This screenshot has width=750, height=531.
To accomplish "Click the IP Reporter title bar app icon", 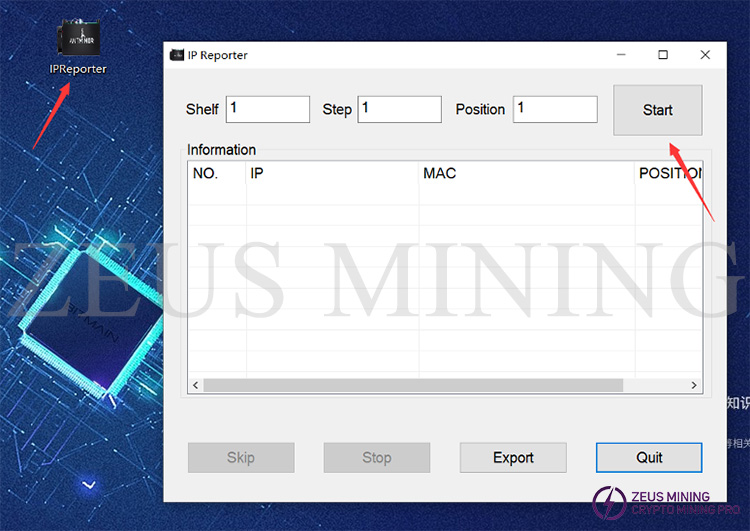I will [176, 55].
